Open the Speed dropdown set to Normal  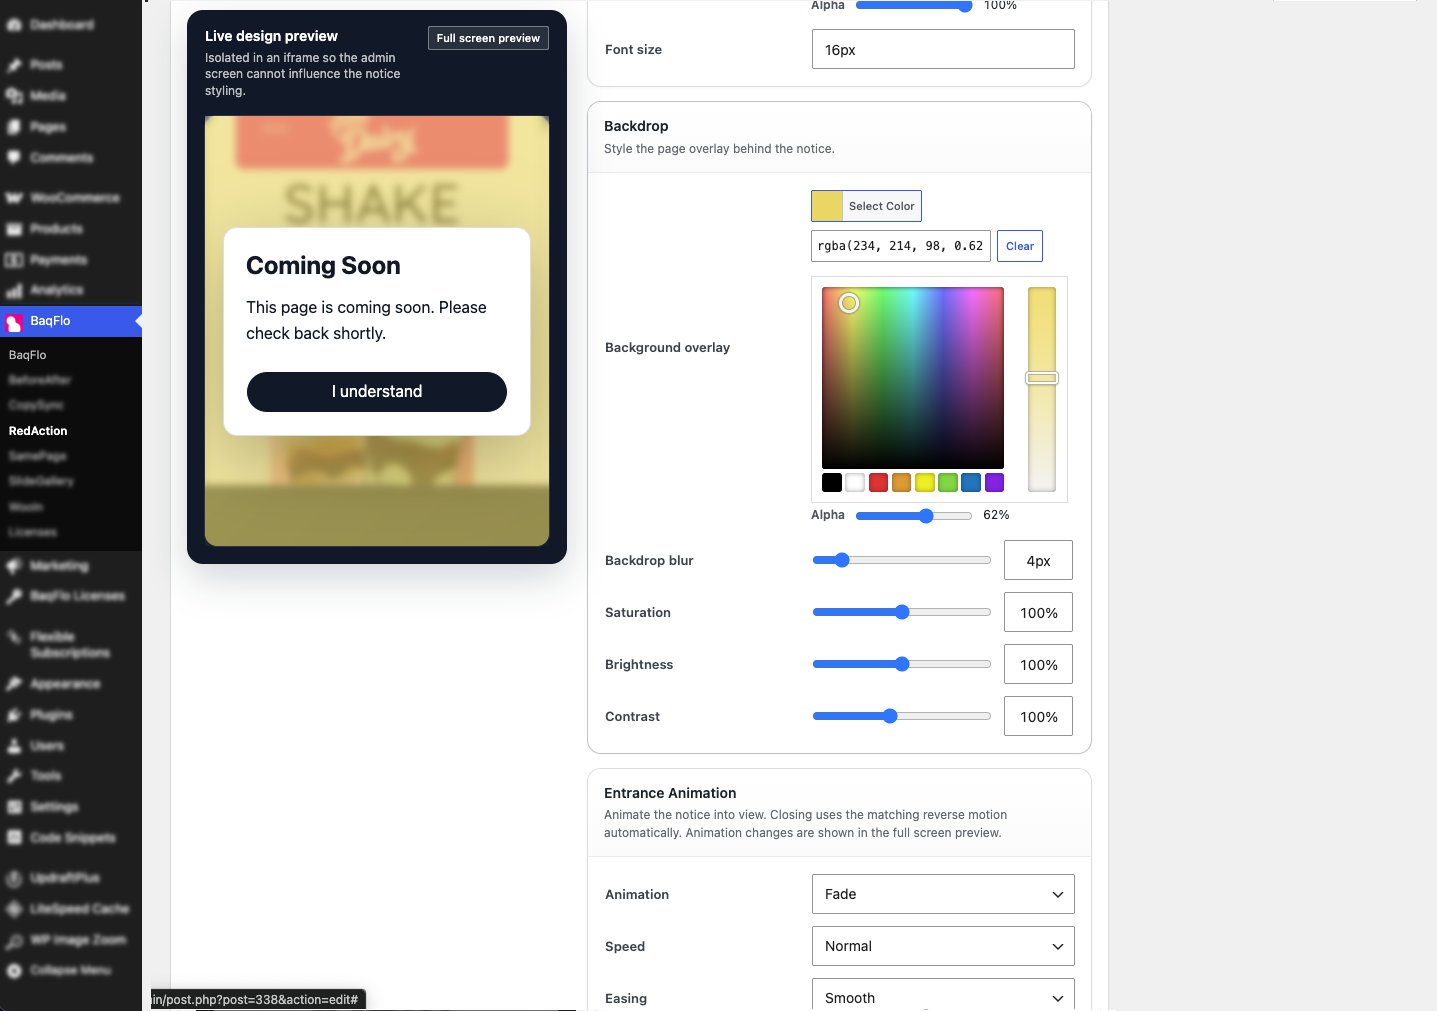click(943, 946)
